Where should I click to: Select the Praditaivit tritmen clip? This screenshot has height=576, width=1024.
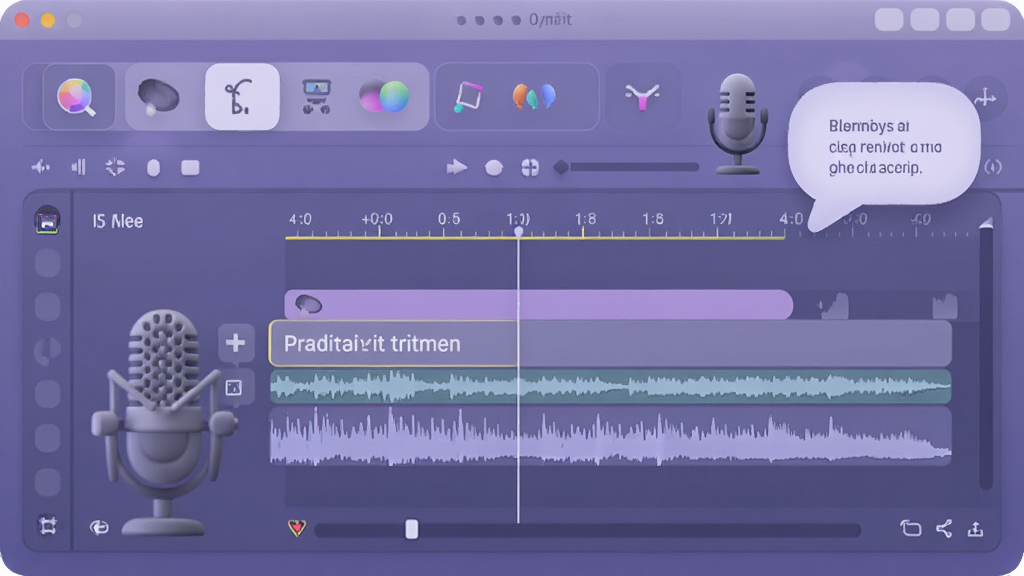click(610, 343)
